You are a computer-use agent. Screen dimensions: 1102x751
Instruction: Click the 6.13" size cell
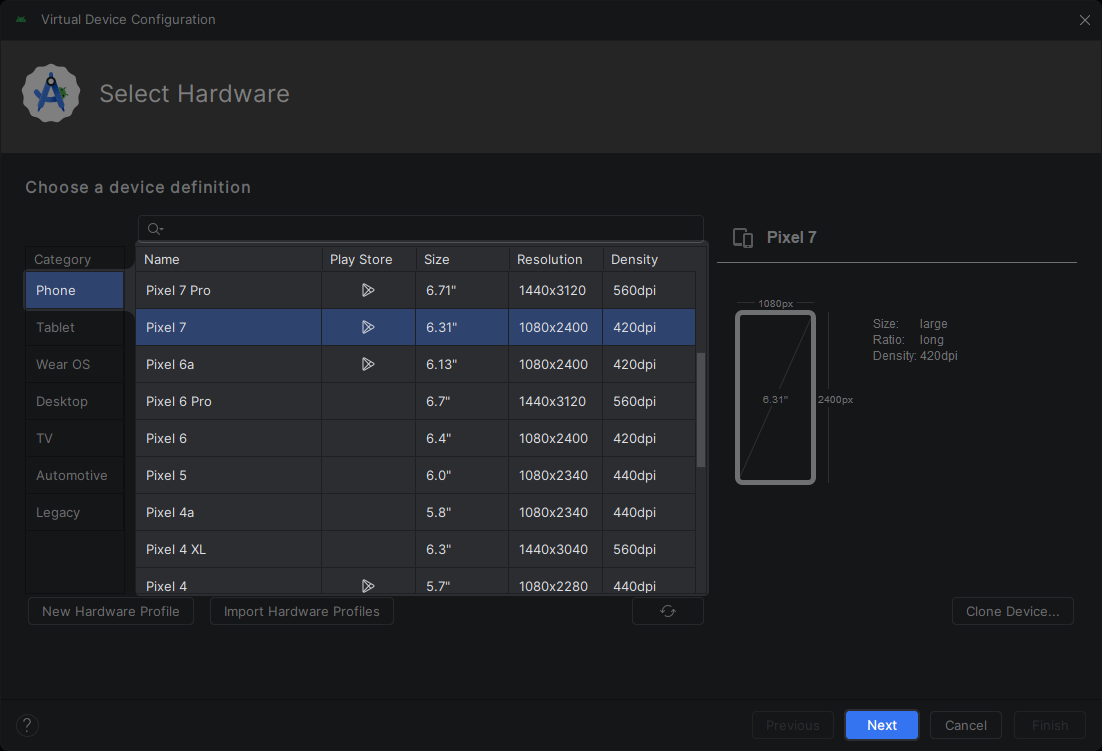coord(462,364)
